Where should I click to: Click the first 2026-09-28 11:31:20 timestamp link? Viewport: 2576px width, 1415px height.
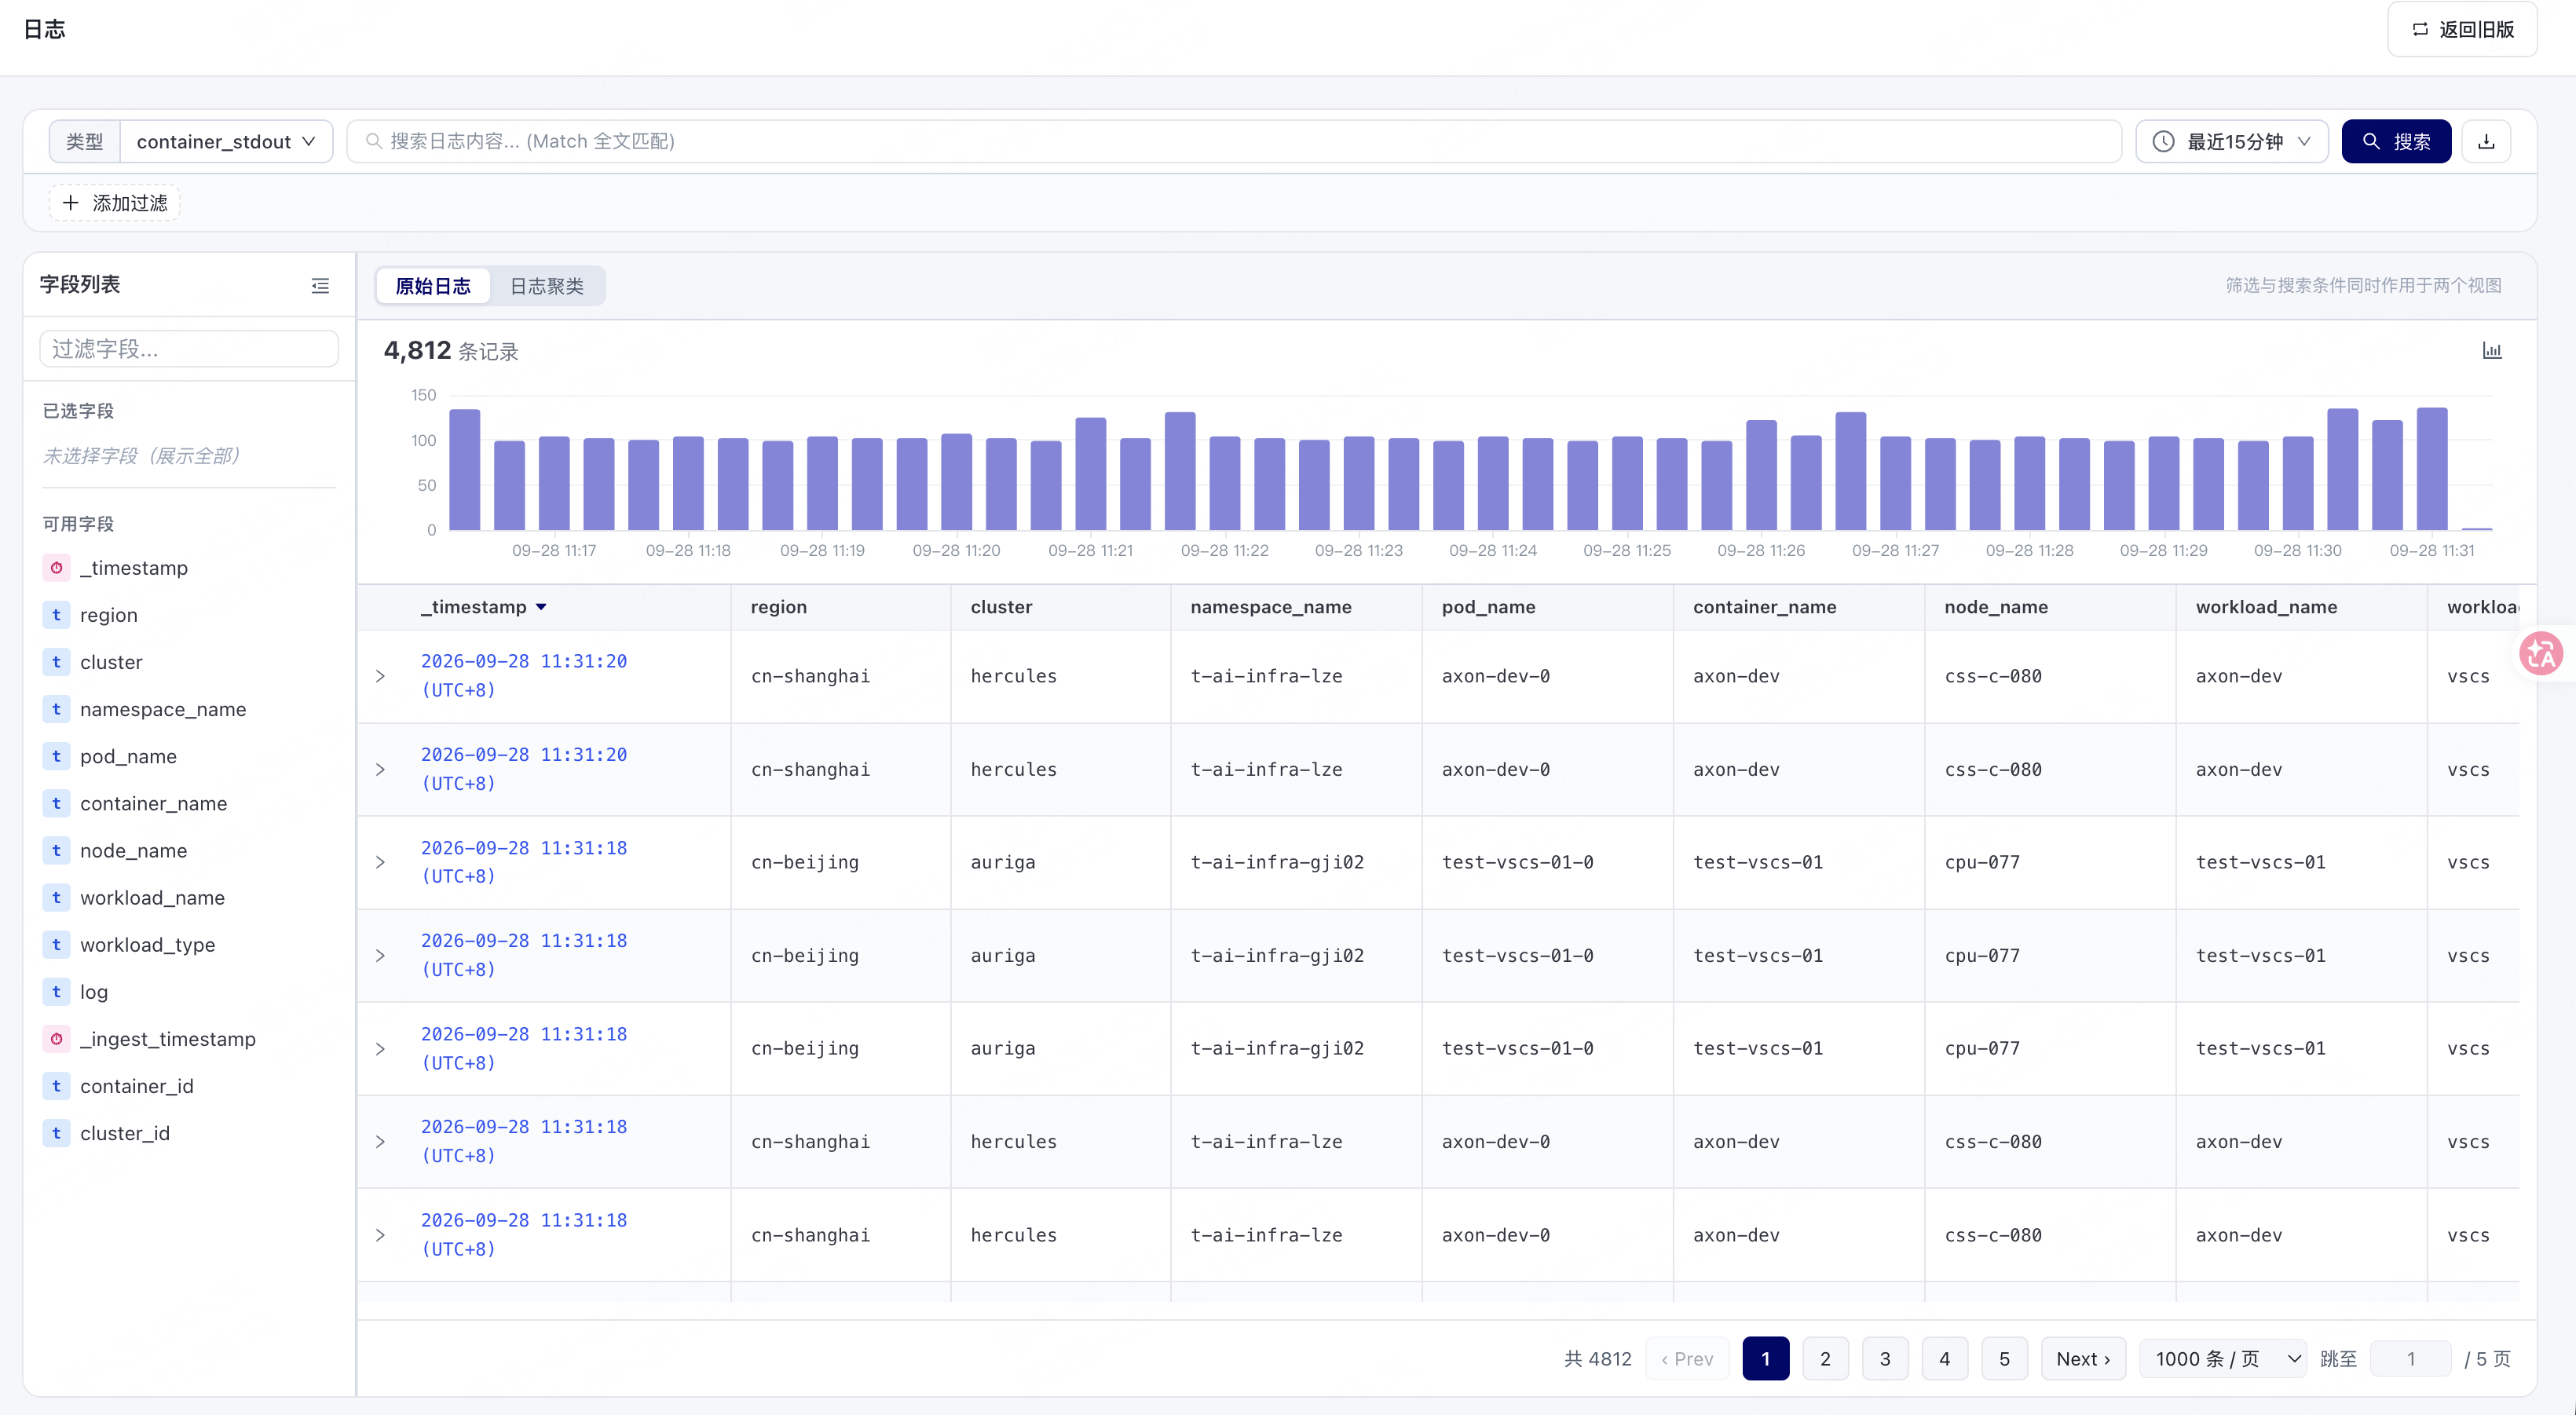[523, 675]
